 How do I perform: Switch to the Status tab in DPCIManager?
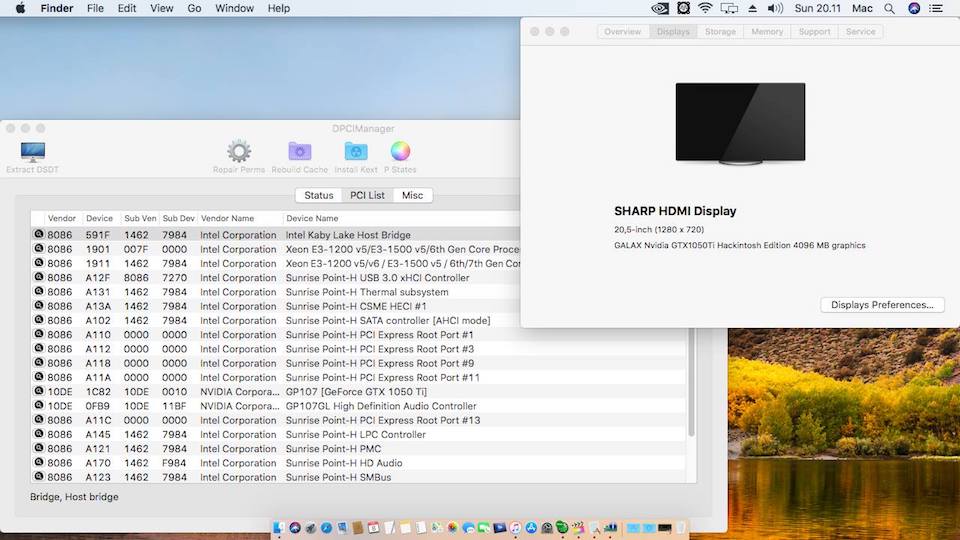point(318,195)
